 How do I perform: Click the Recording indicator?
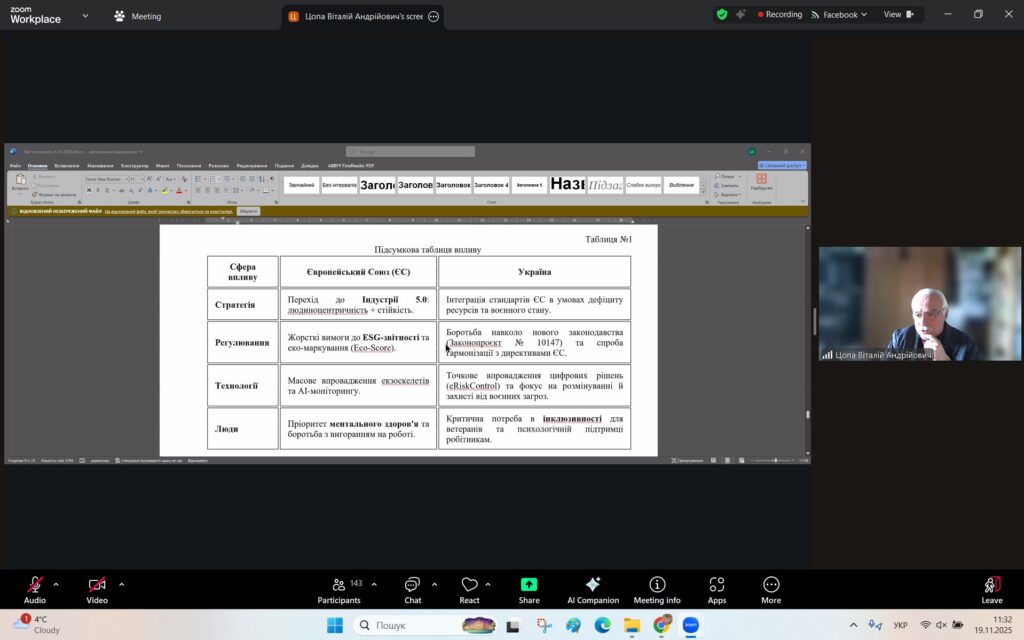pyautogui.click(x=780, y=15)
